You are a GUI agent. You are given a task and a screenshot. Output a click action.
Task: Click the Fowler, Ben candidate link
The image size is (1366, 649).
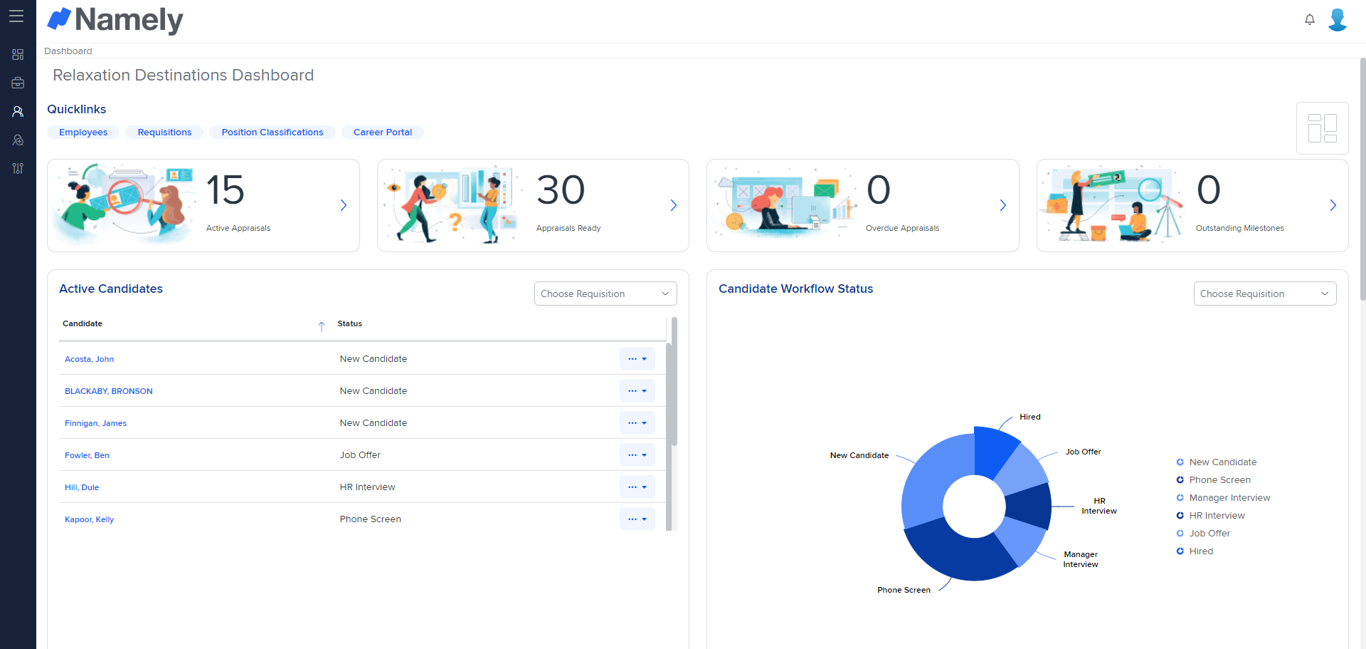point(86,455)
